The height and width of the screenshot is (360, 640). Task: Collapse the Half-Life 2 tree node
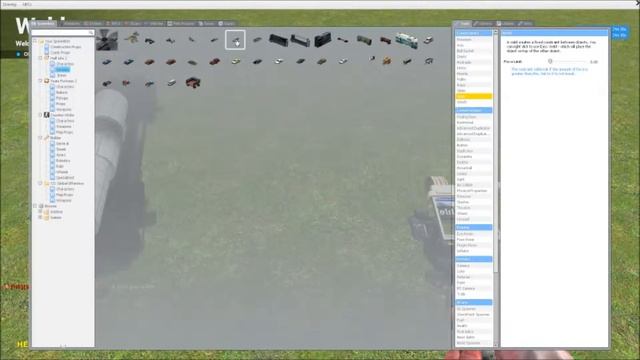tap(40, 58)
